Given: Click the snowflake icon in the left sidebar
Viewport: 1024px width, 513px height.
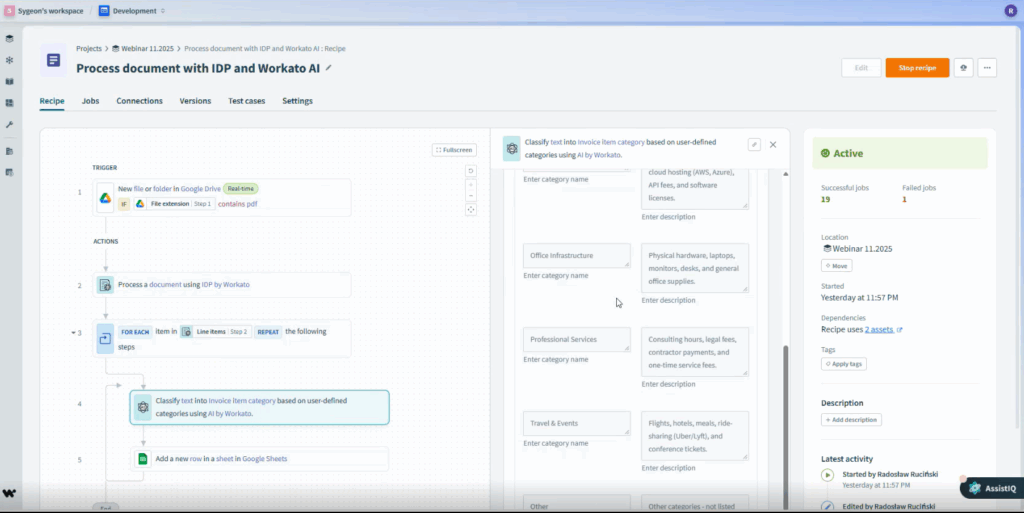Looking at the screenshot, I should [9, 60].
